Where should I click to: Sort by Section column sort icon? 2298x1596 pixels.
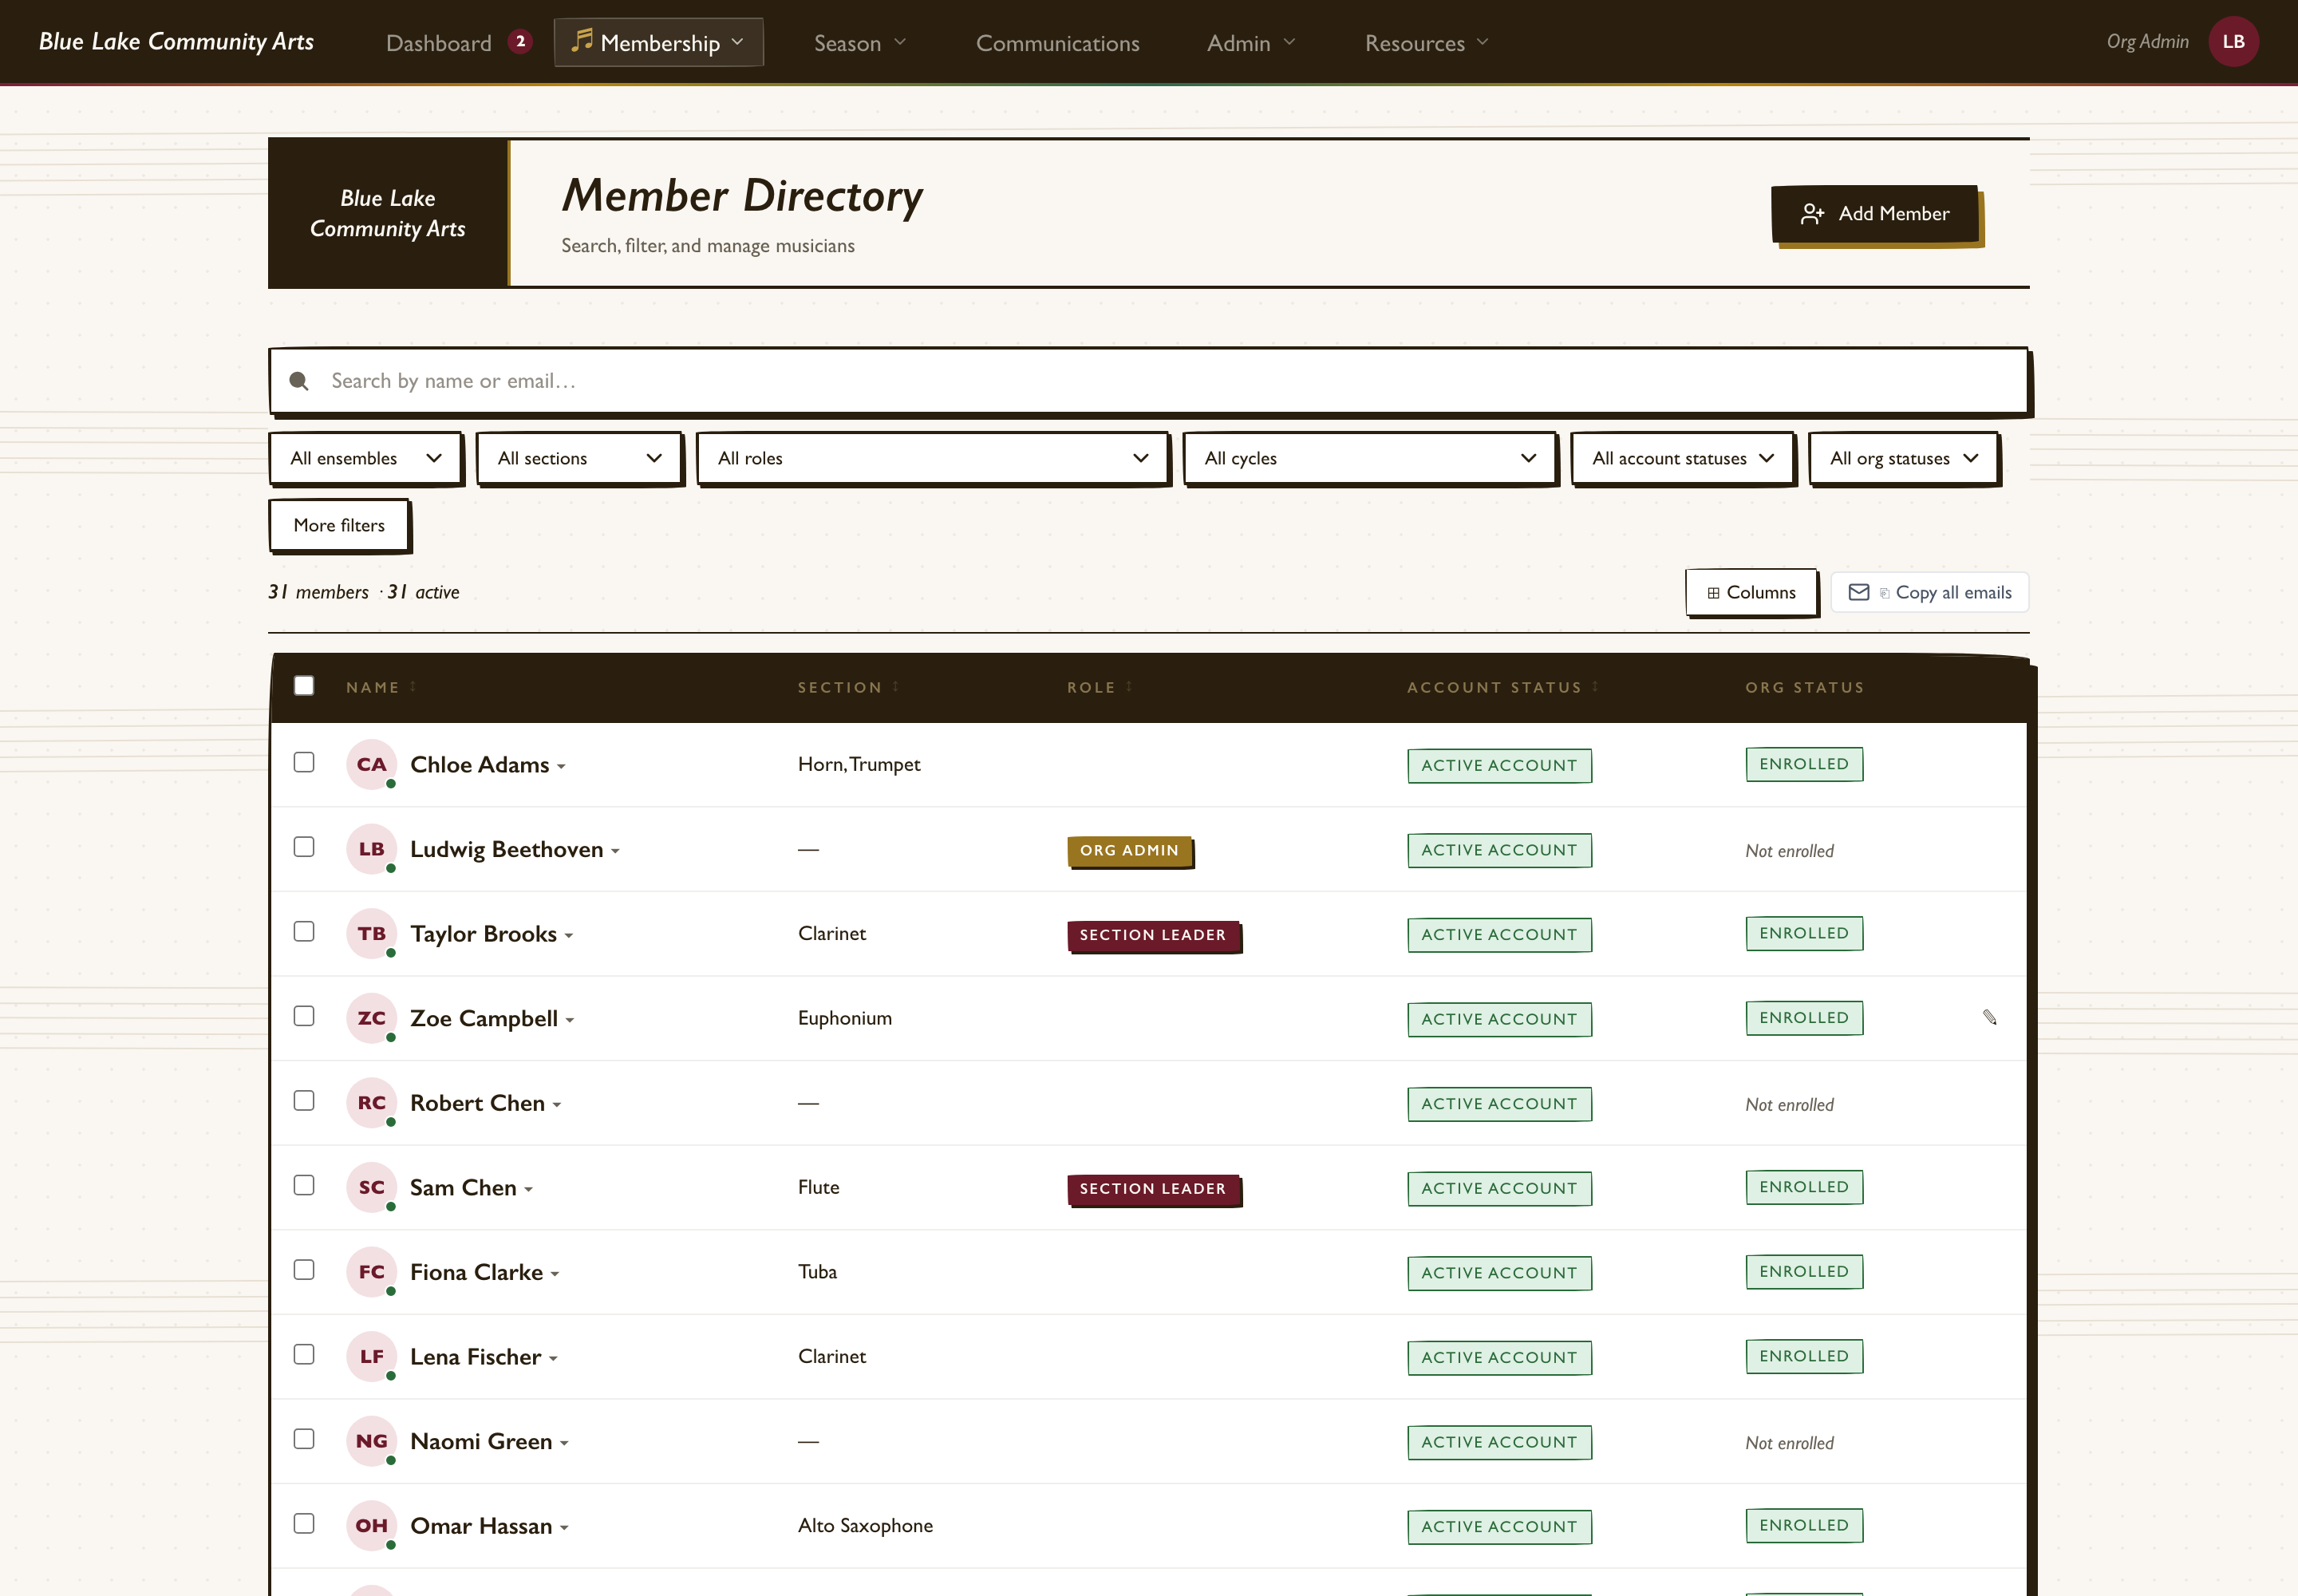(x=896, y=687)
